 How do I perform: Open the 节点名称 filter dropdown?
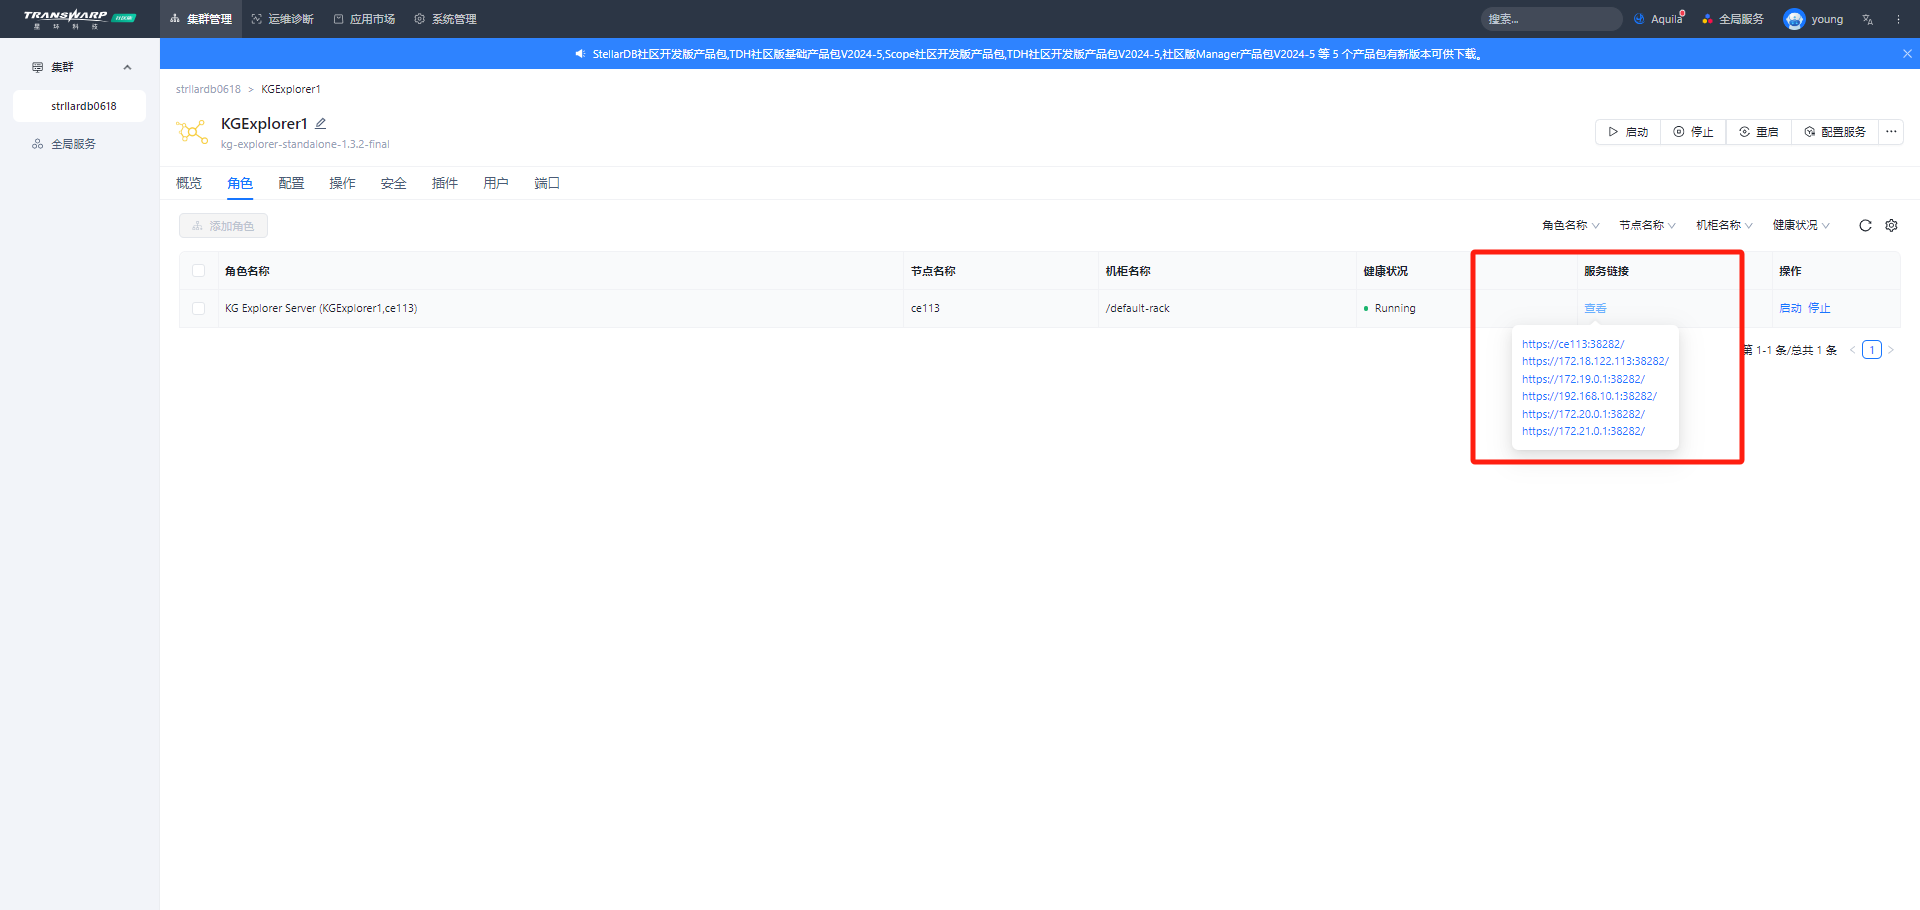click(x=1648, y=226)
